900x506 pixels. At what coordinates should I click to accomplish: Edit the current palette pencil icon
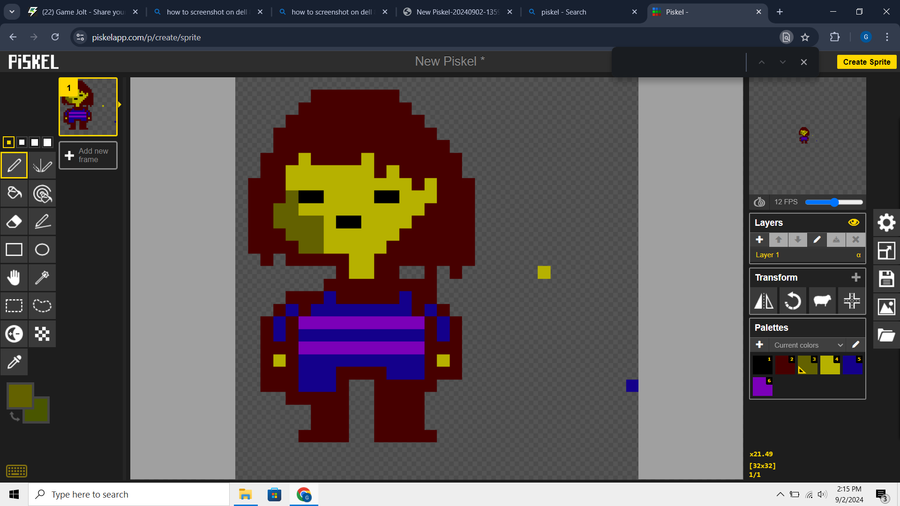tap(856, 345)
